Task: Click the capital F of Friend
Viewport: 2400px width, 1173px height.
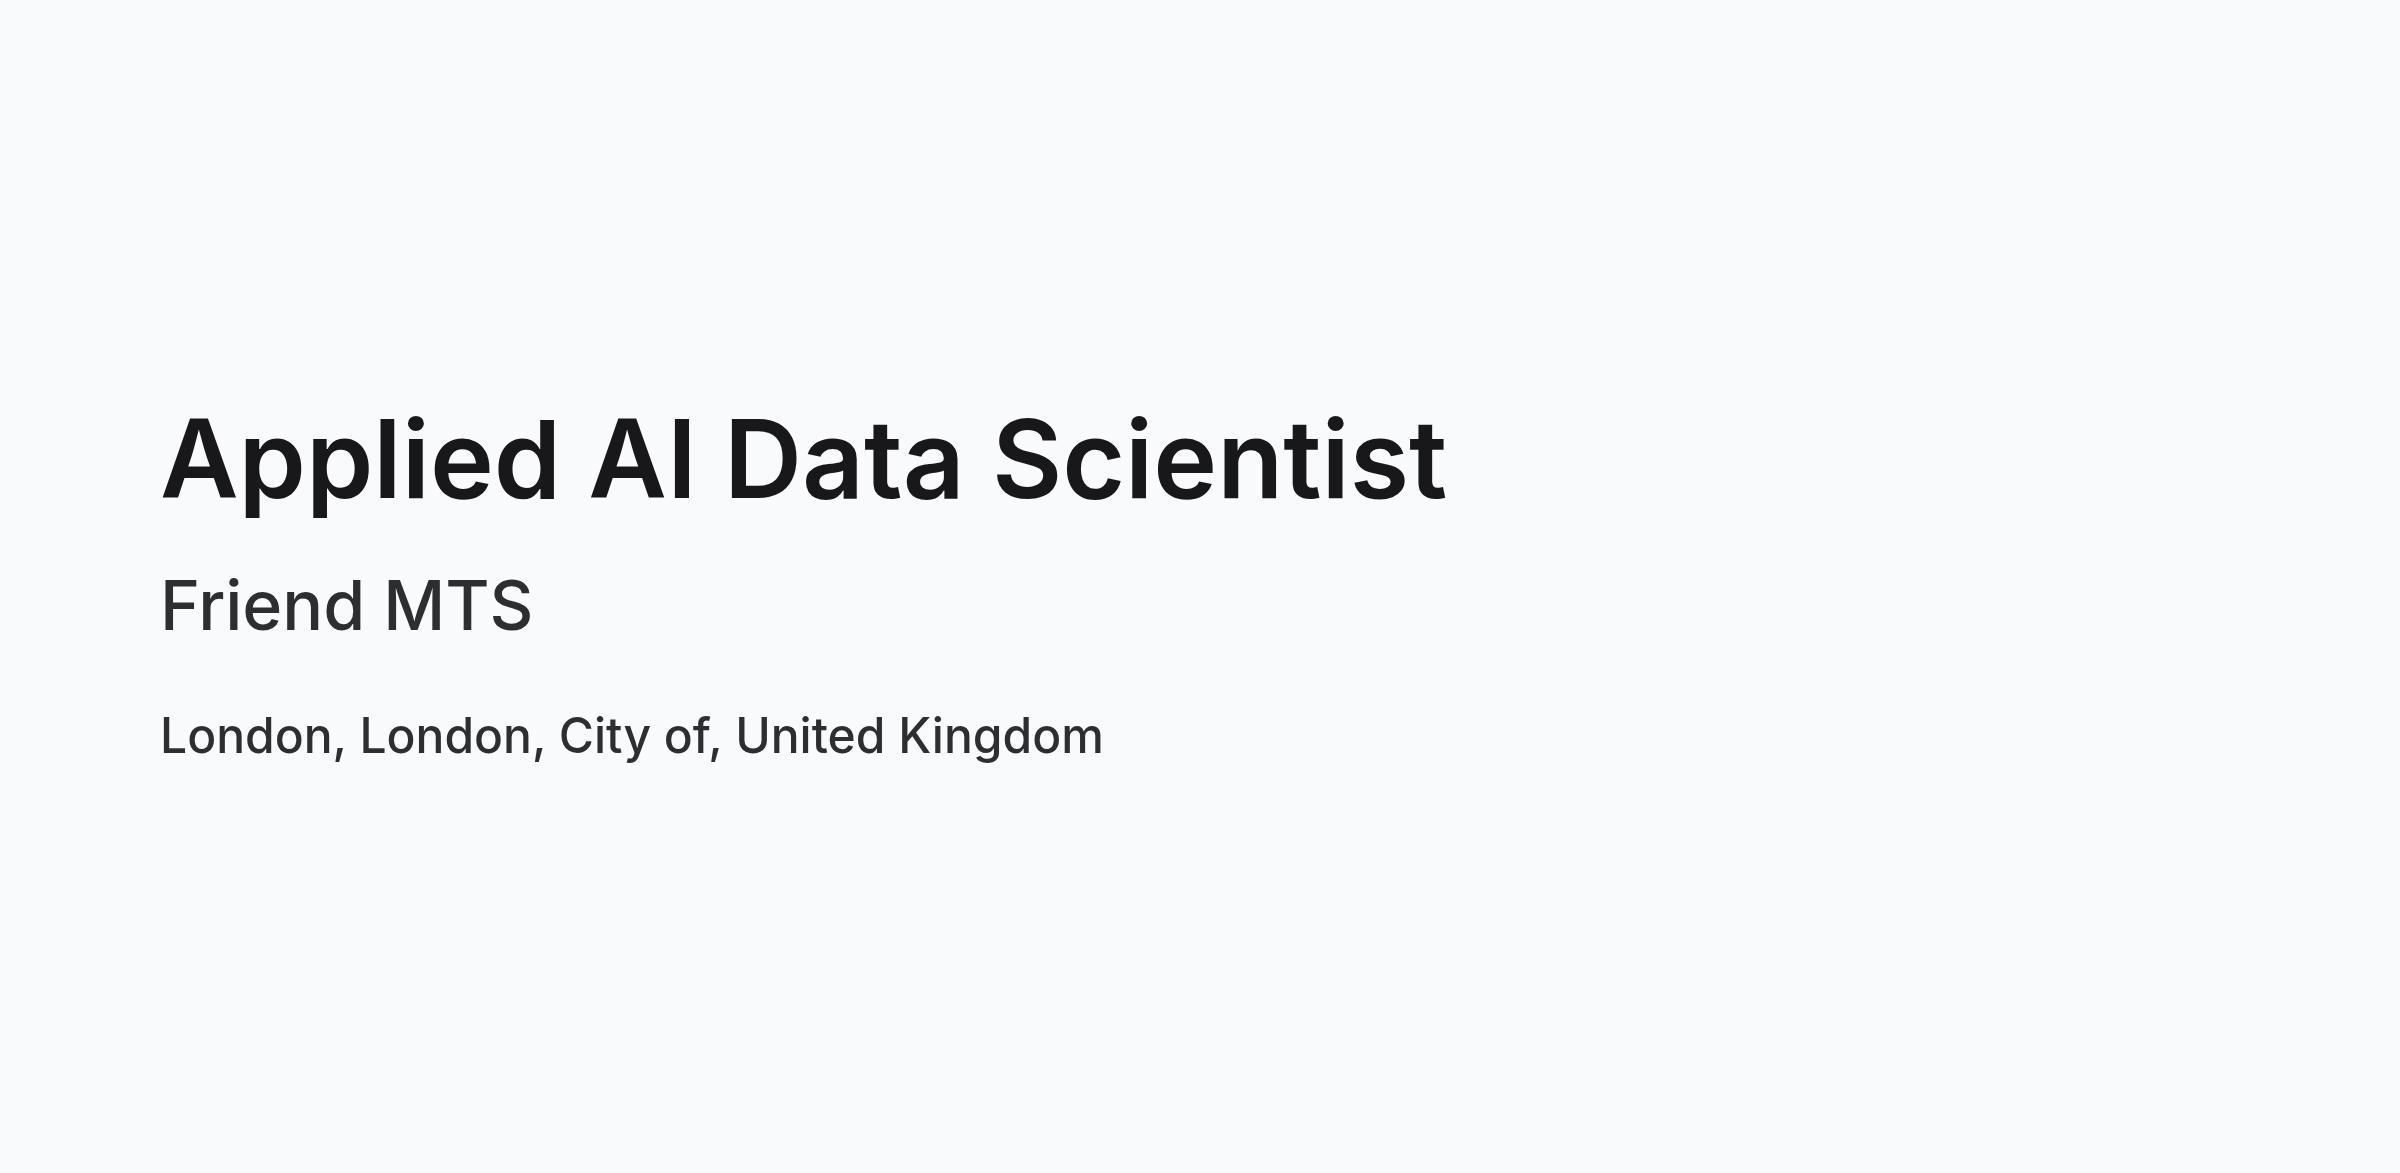Action: [181, 606]
